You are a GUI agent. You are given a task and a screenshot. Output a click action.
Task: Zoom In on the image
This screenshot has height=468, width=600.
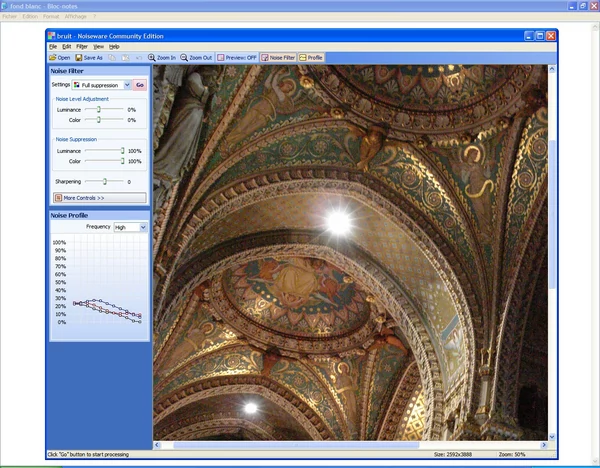(162, 58)
